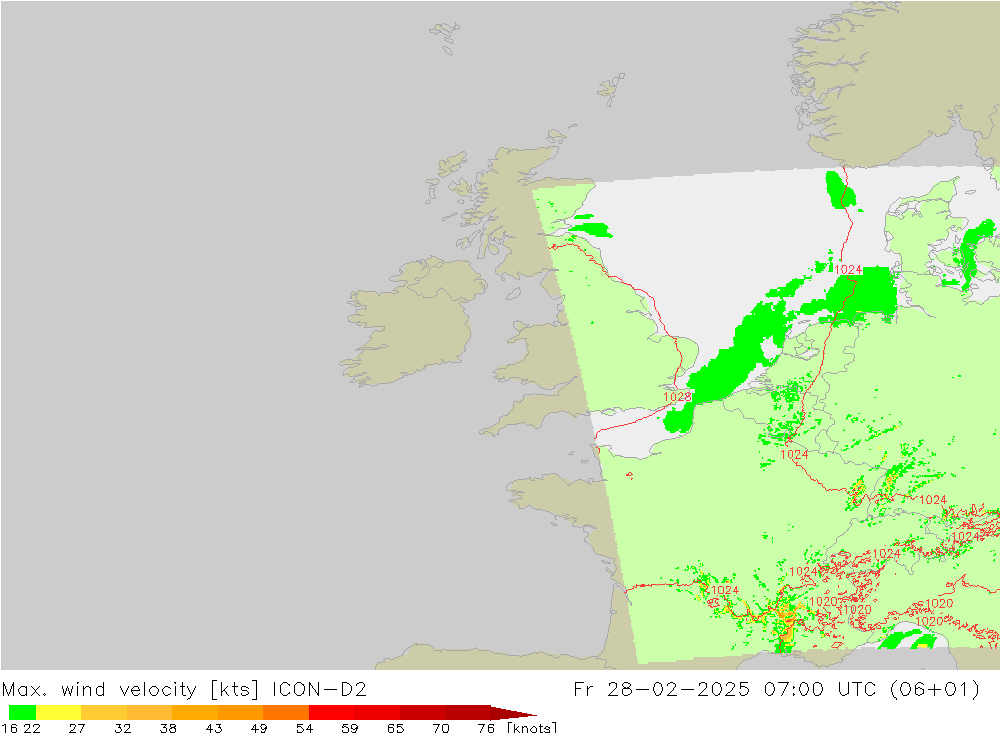Pick the 43–49 knots orange legend segment
The width and height of the screenshot is (1000, 733).
[x=240, y=713]
